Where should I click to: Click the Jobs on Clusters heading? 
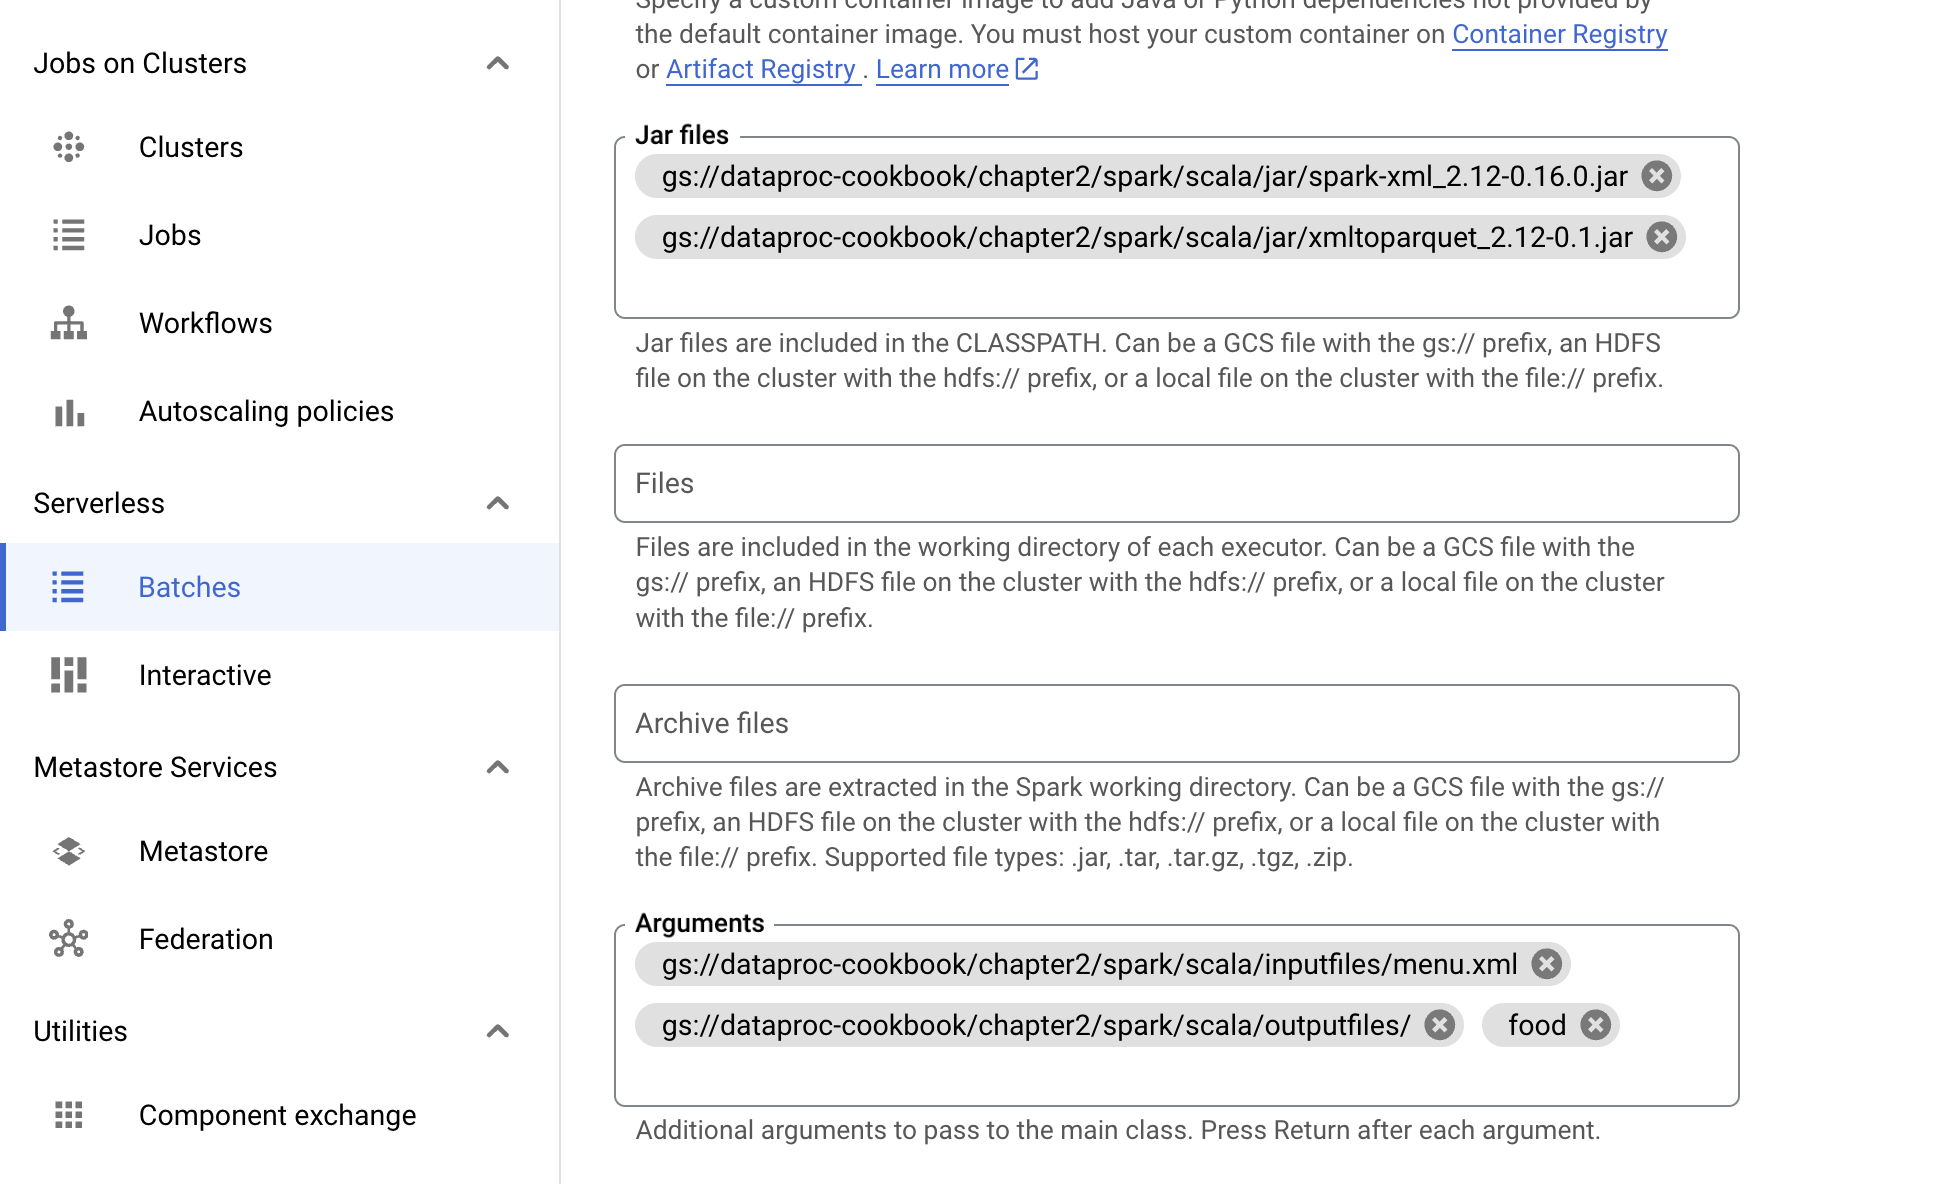(x=140, y=63)
